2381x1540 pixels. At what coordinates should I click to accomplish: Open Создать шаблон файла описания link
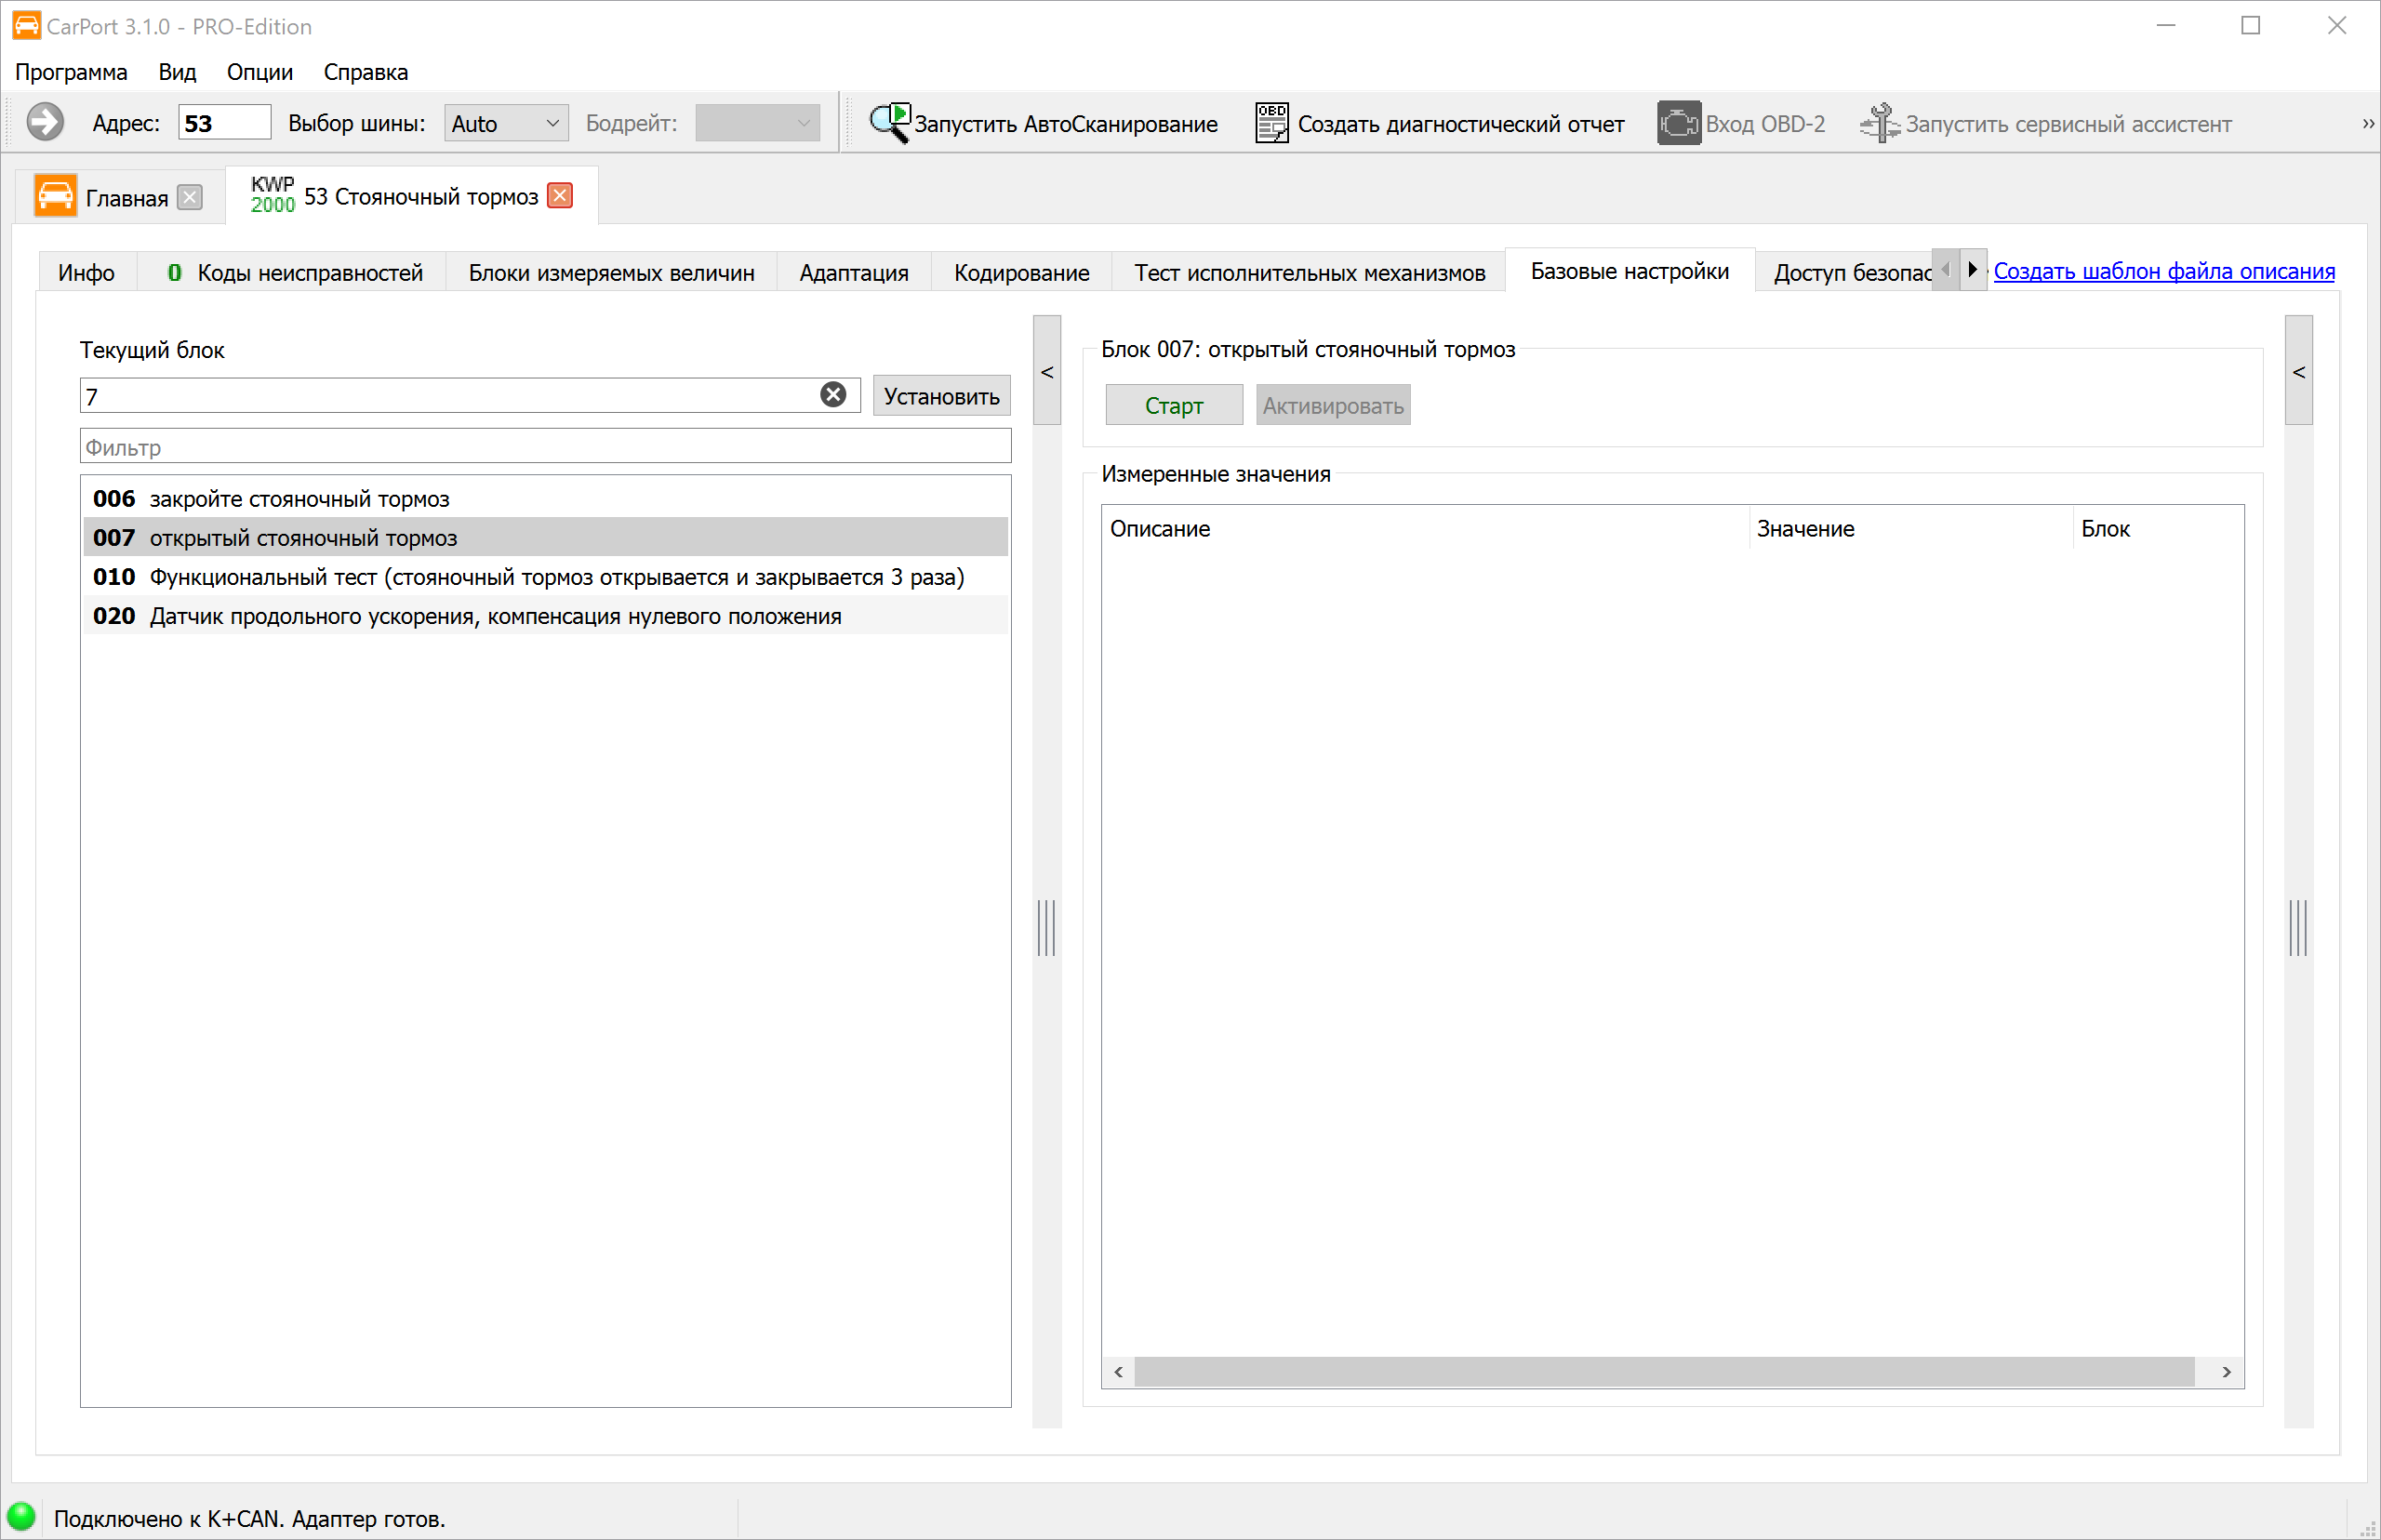tap(2164, 271)
